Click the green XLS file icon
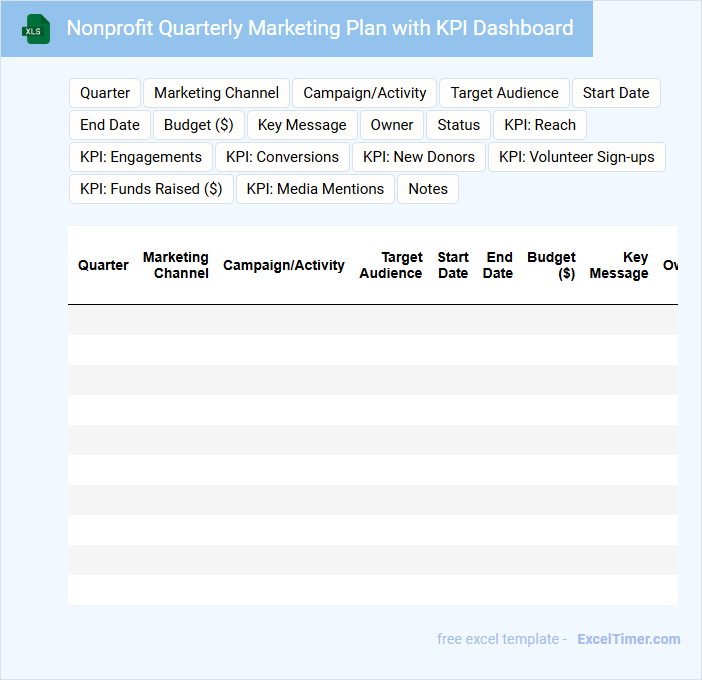The image size is (702, 680). point(36,29)
